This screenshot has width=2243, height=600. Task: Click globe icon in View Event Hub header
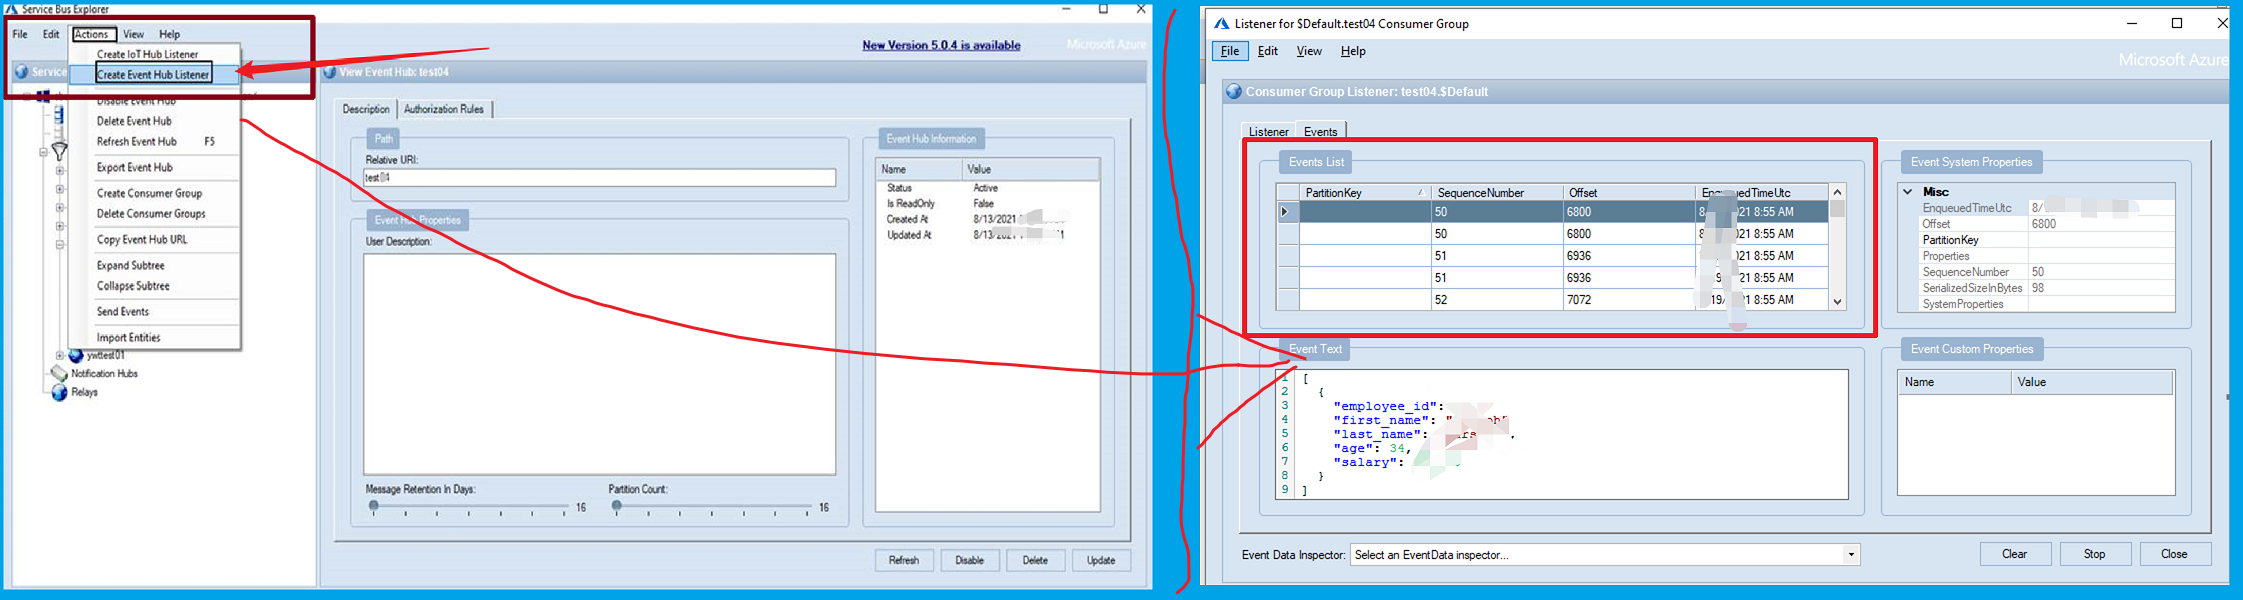tap(329, 72)
